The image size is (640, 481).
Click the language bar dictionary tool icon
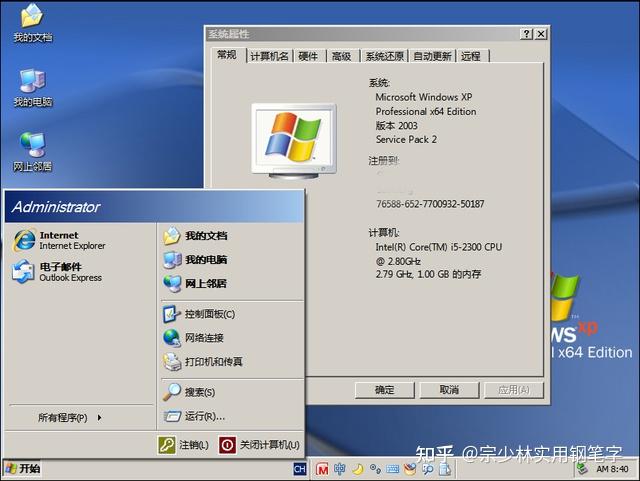pyautogui.click(x=410, y=469)
